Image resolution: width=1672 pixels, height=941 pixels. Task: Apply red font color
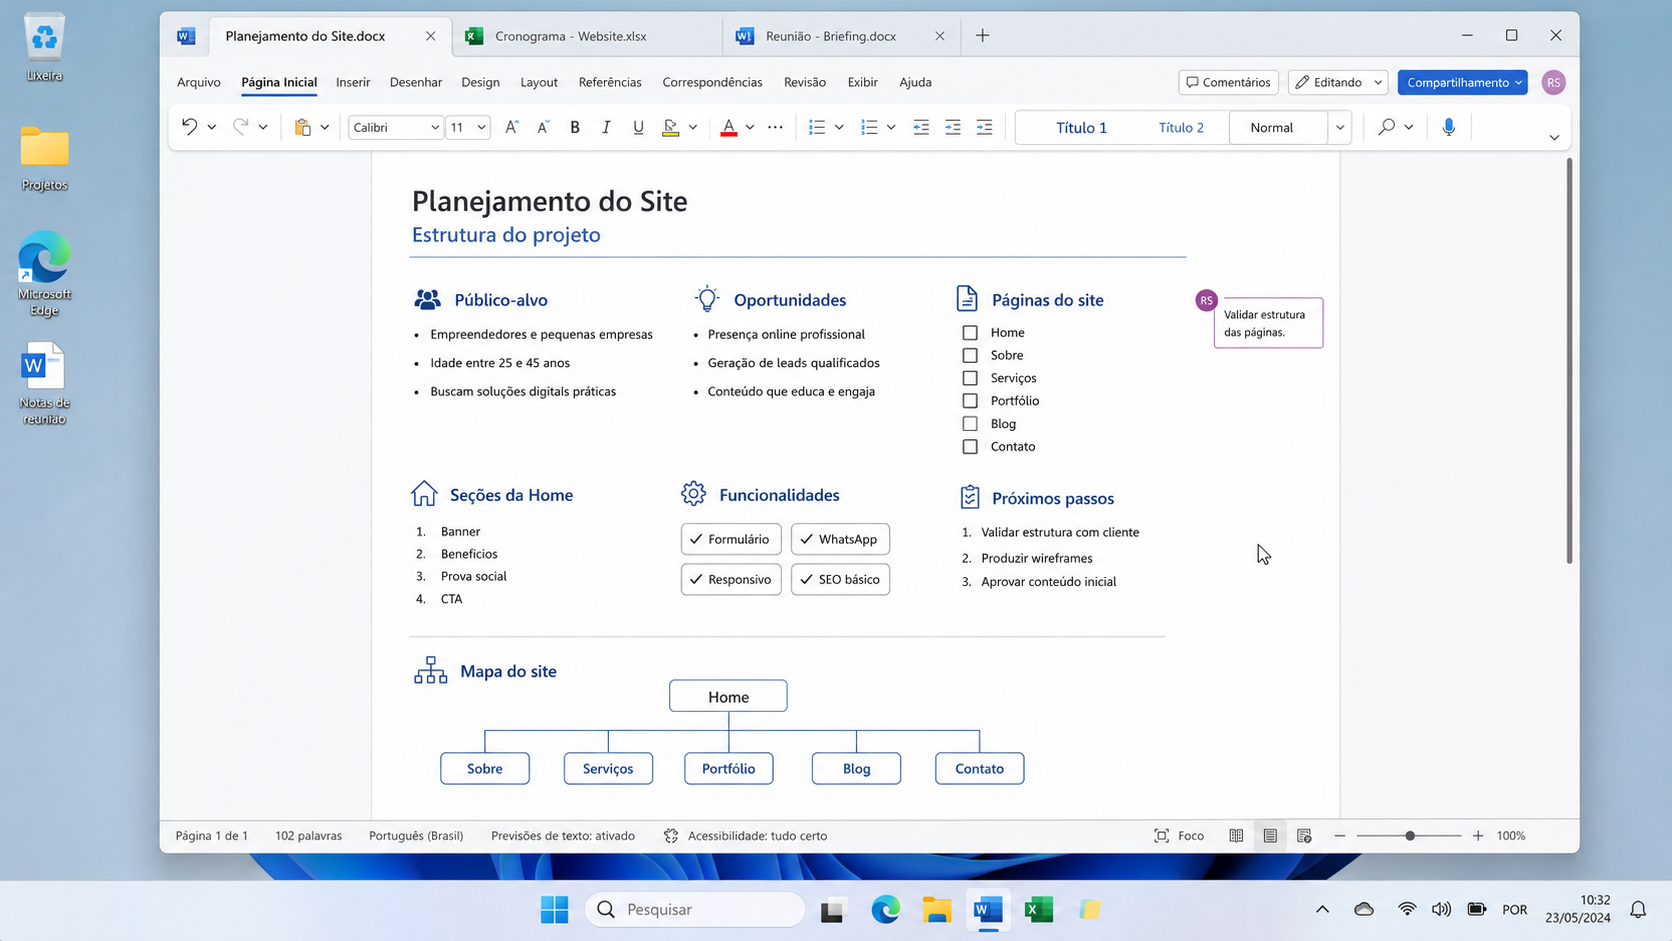tap(729, 127)
